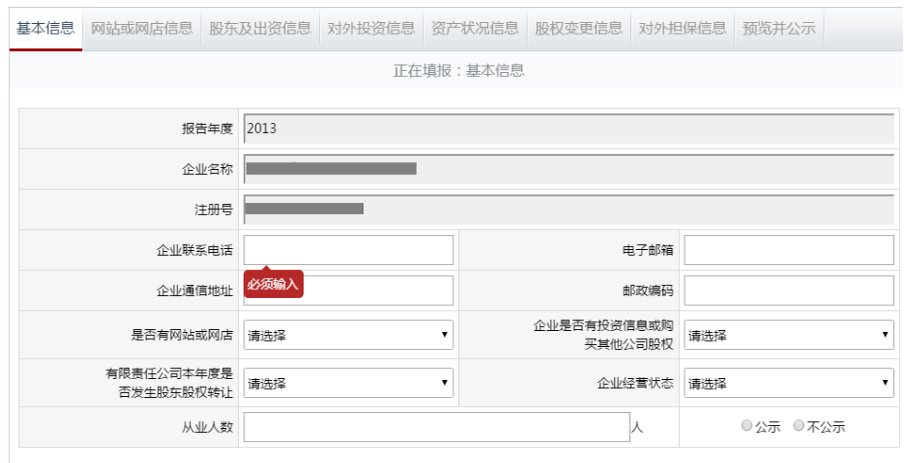
Task: Open the 预览并公示 tab
Action: pyautogui.click(x=779, y=28)
